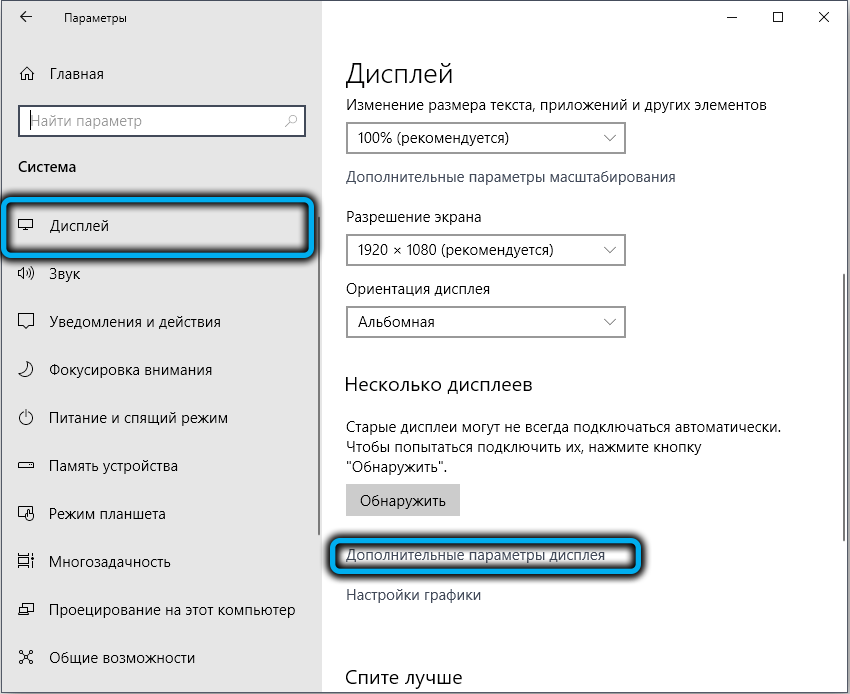Click the Notifications and actions icon
The width and height of the screenshot is (850, 694).
tap(27, 322)
